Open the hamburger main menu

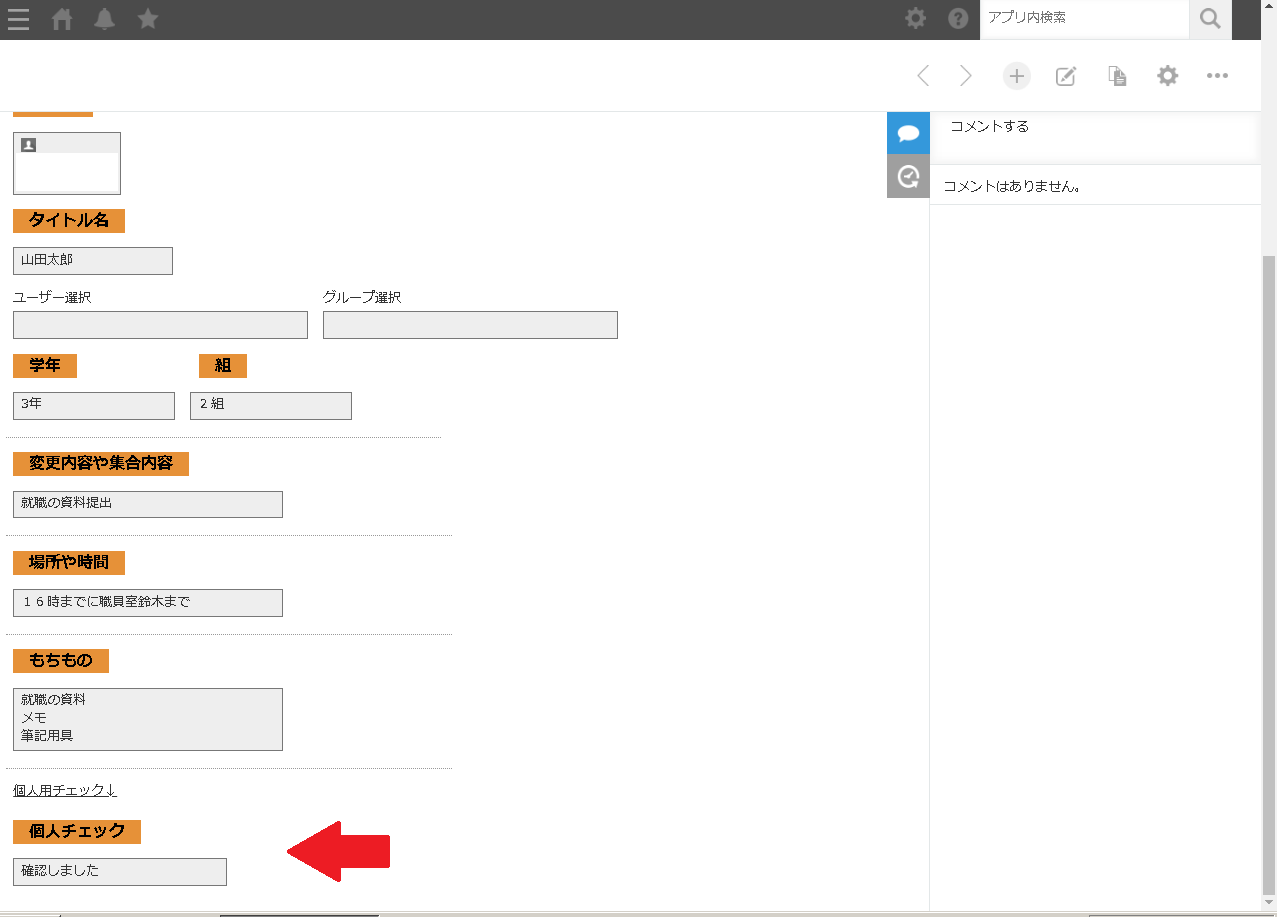pos(18,19)
